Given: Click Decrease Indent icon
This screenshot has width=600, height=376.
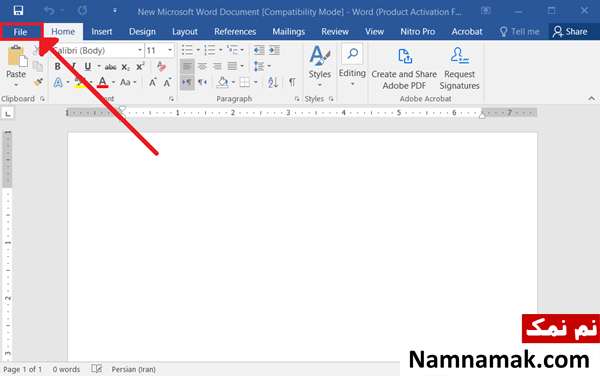Looking at the screenshot, I should (x=259, y=50).
